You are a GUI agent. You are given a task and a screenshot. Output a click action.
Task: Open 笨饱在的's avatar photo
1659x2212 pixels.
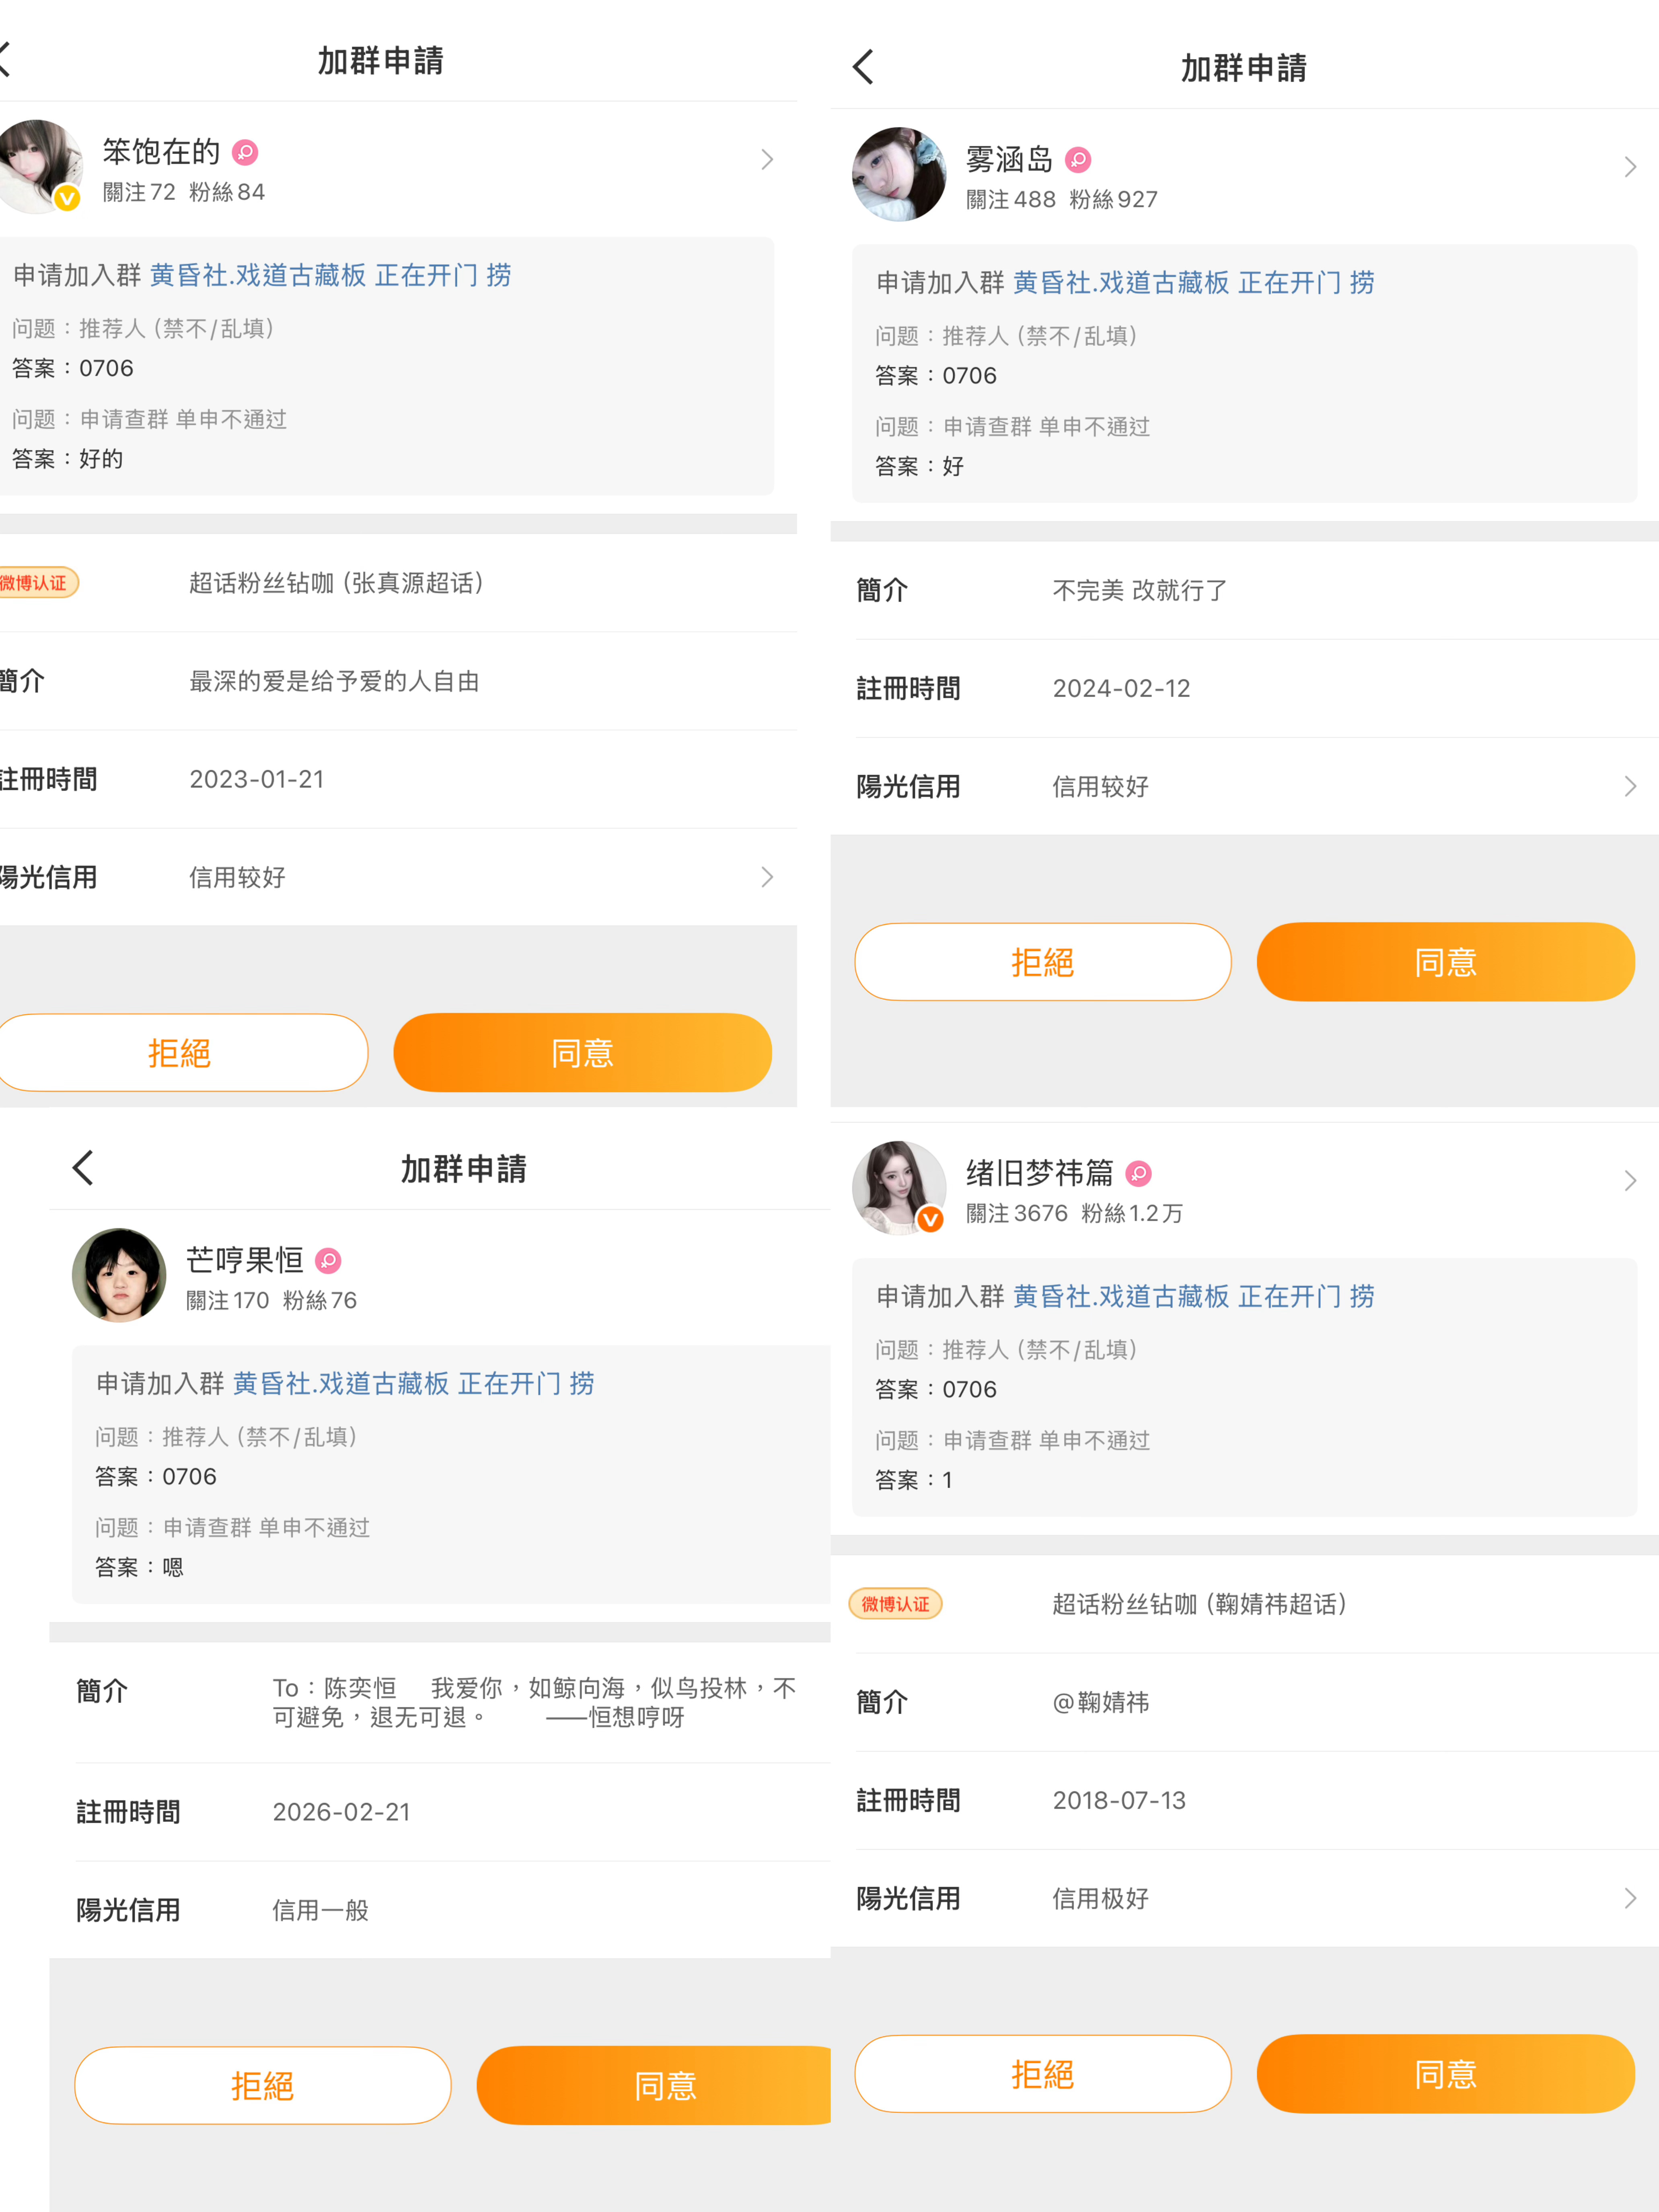pos(38,166)
